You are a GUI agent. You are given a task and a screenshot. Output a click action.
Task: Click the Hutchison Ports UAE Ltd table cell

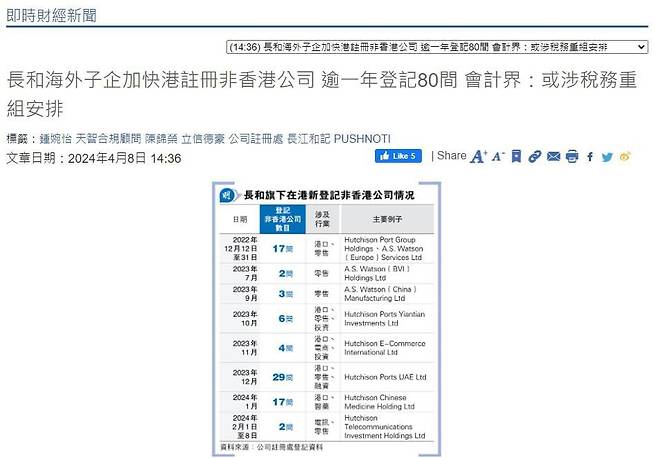(385, 377)
